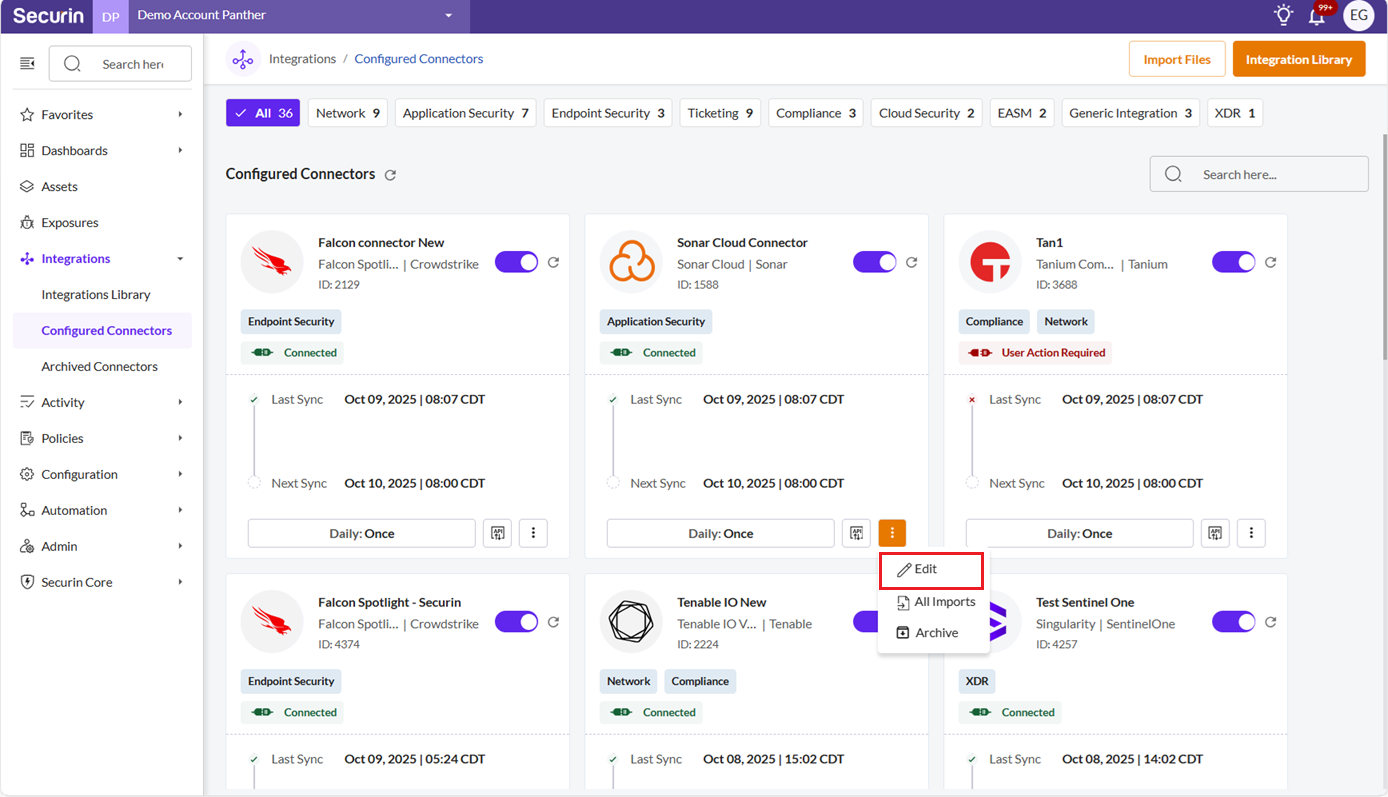The image size is (1388, 797).
Task: Open API icon on Tan1 card
Action: 1215,533
